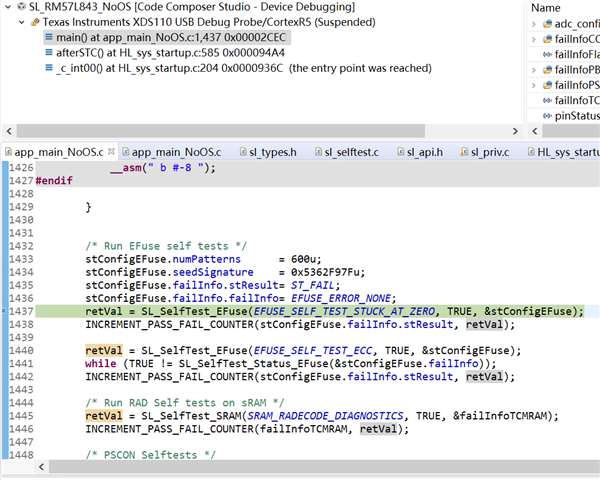Viewport: 600px width, 480px height.
Task: Click the sl_priv.c tab file icon
Action: click(x=464, y=152)
